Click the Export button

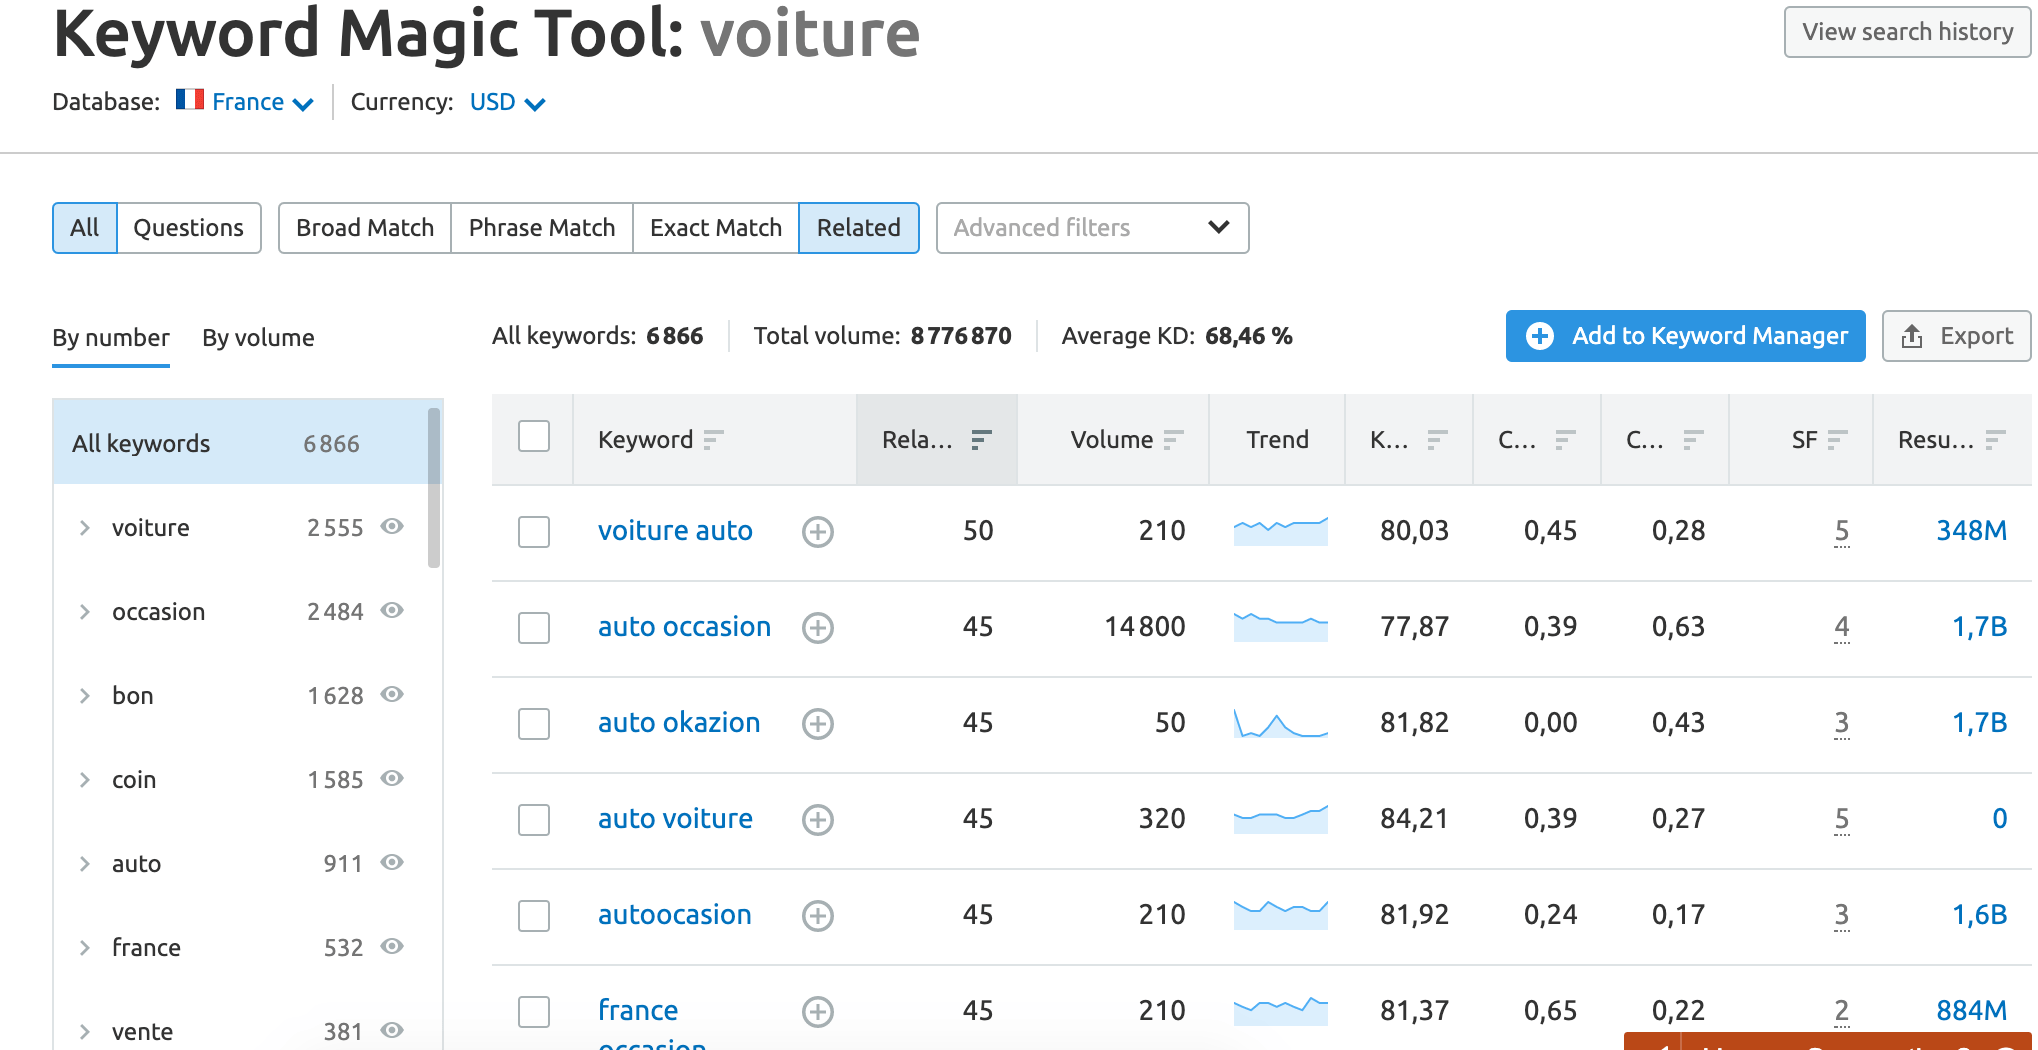1955,336
